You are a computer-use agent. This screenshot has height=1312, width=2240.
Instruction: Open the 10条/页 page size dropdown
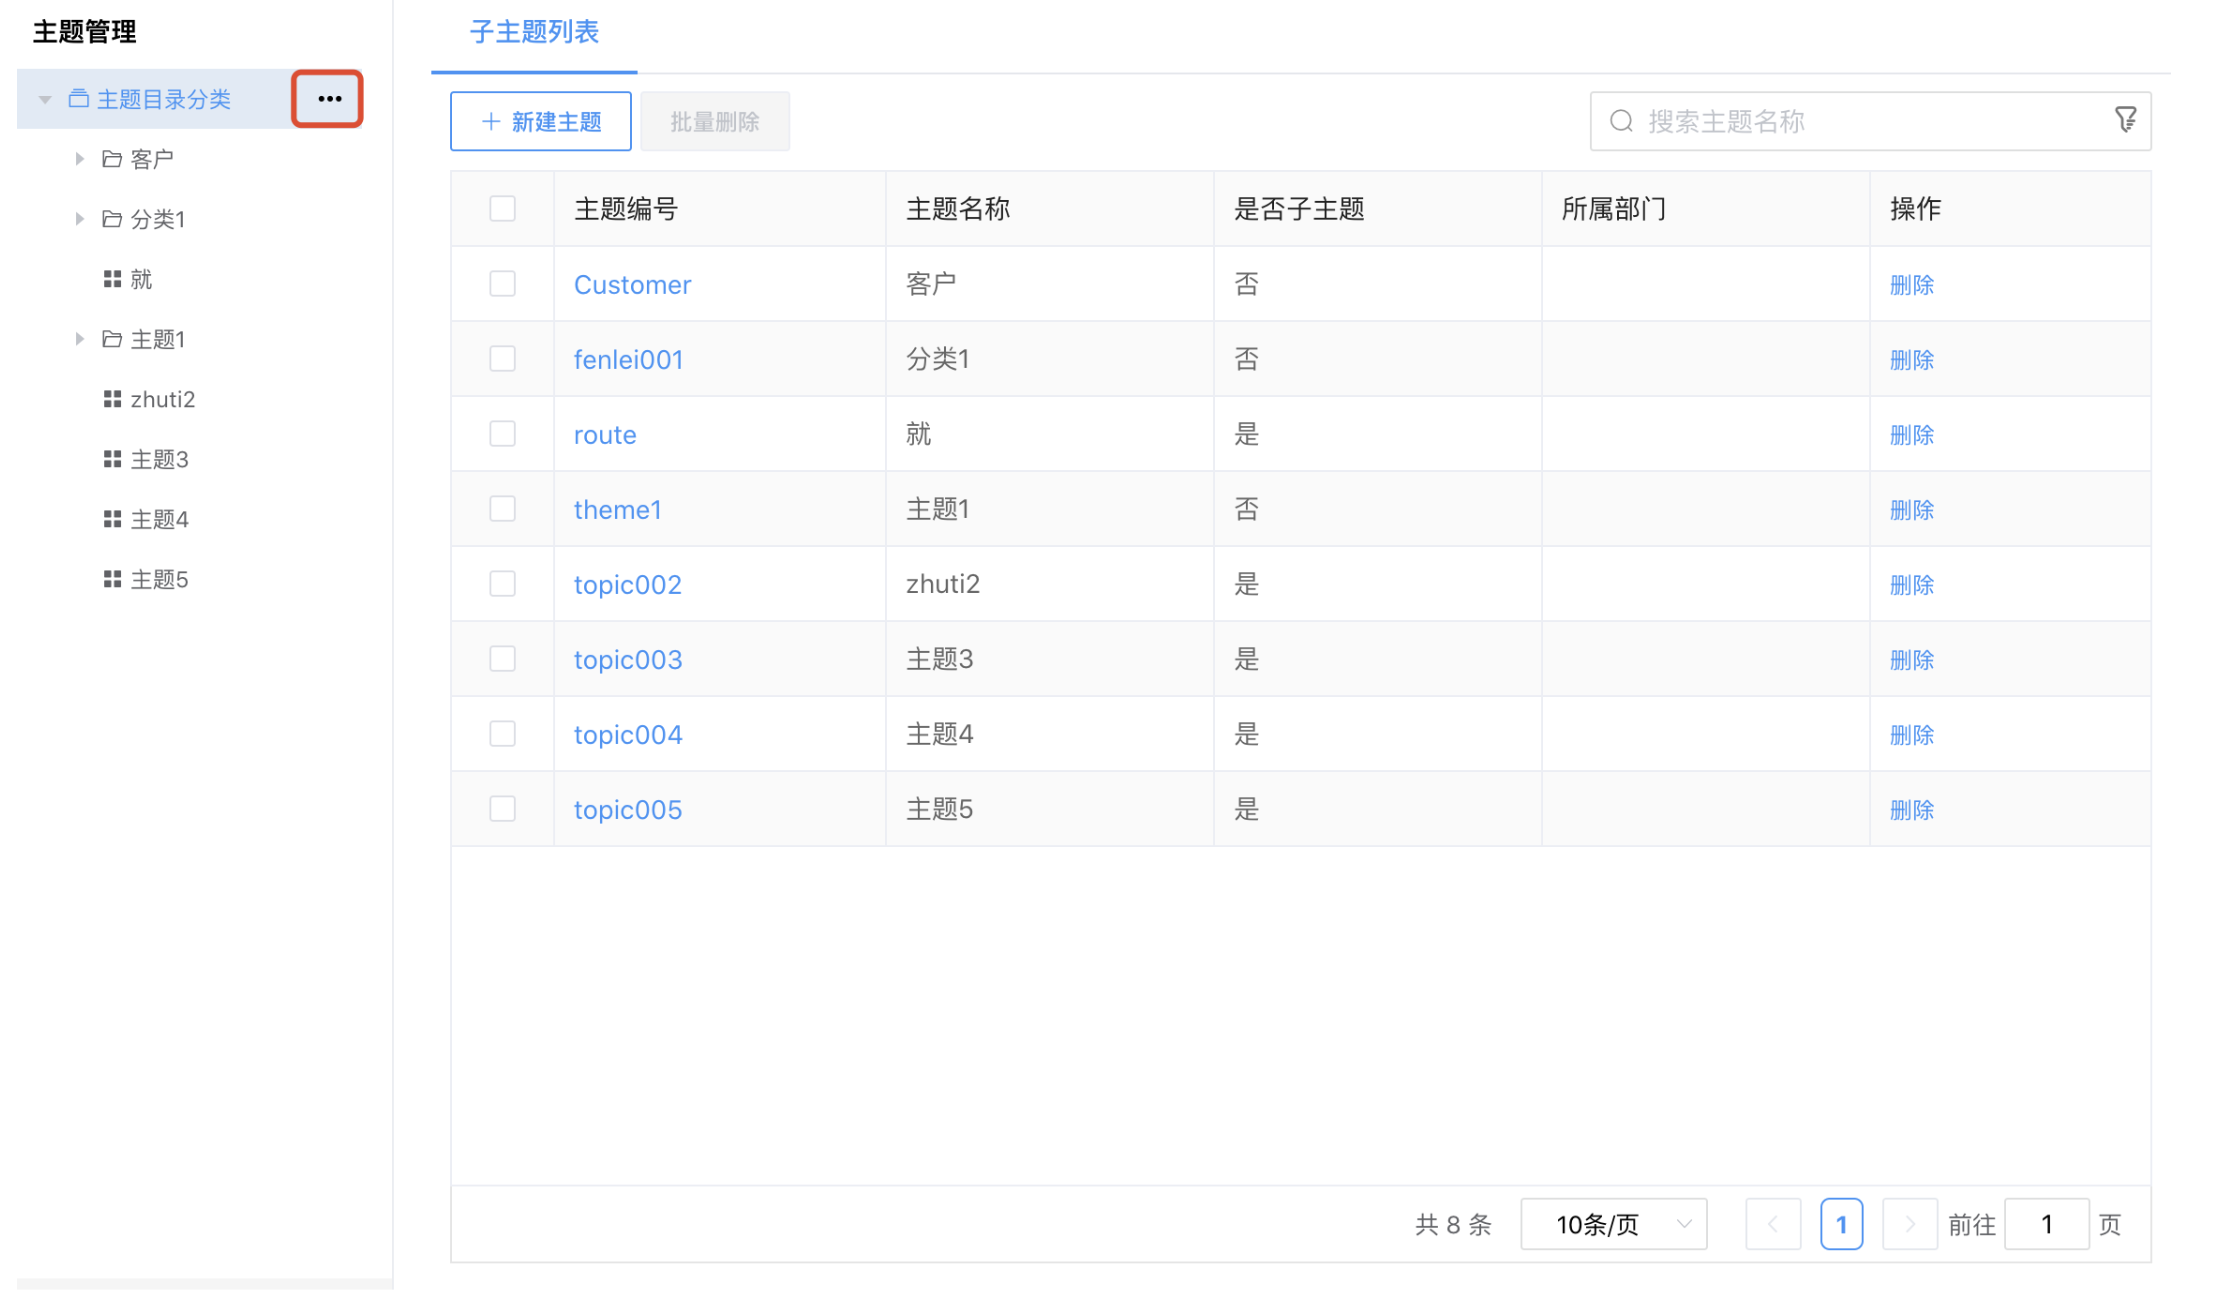pyautogui.click(x=1613, y=1224)
